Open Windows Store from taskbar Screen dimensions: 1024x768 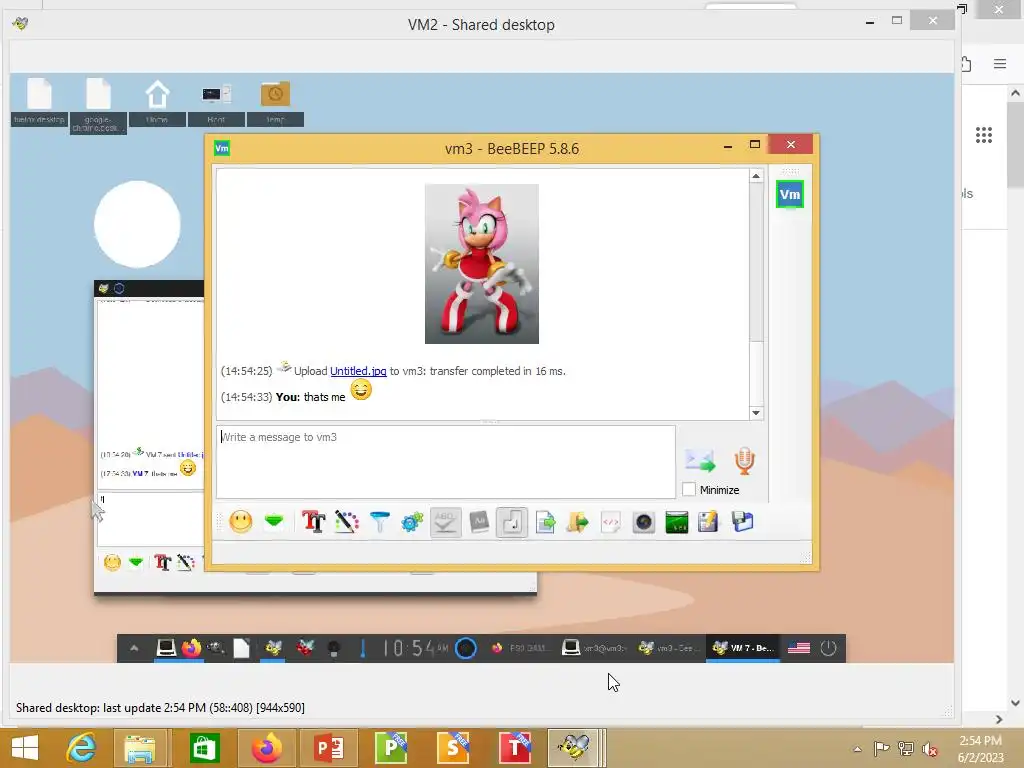(204, 748)
